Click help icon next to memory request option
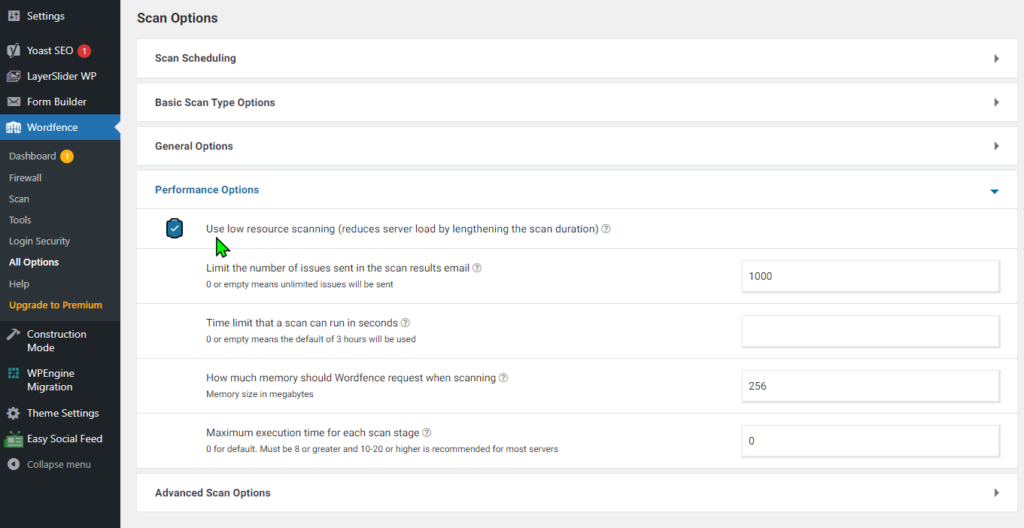1024x528 pixels. click(x=503, y=378)
